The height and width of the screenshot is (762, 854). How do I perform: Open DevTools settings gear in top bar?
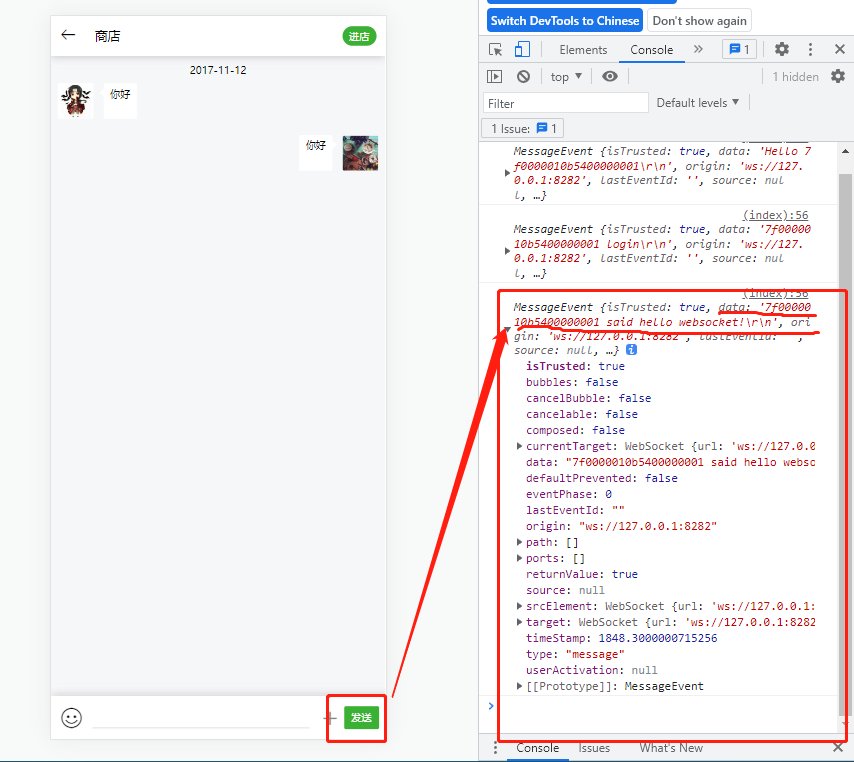pyautogui.click(x=782, y=50)
